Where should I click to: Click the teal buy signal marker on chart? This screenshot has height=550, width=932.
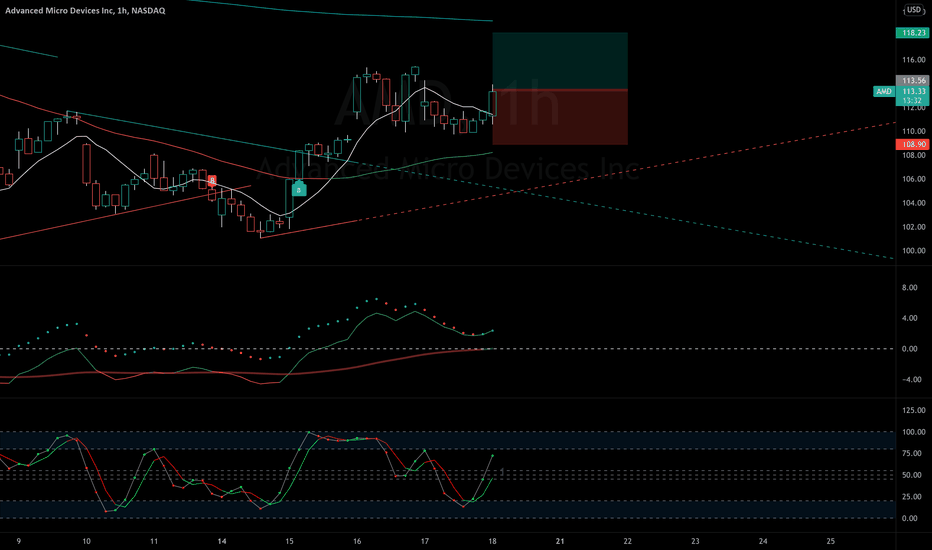pyautogui.click(x=299, y=190)
